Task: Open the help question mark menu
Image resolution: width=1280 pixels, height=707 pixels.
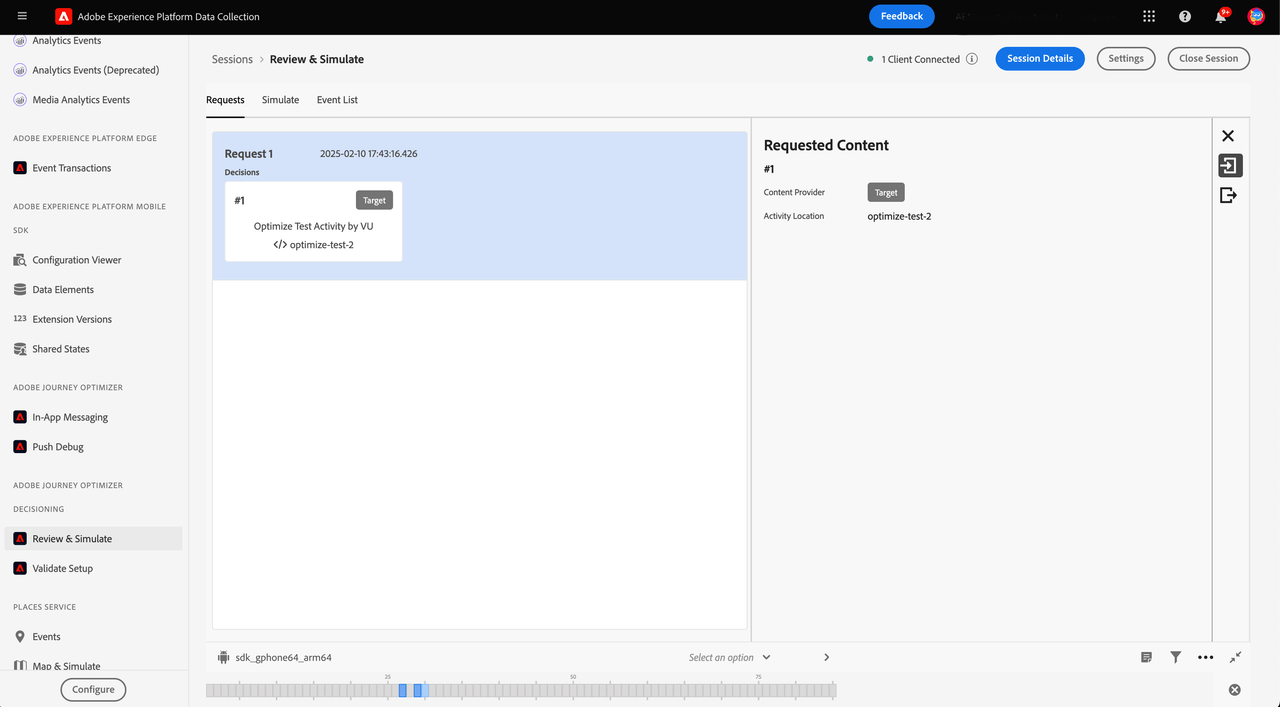Action: (x=1185, y=16)
